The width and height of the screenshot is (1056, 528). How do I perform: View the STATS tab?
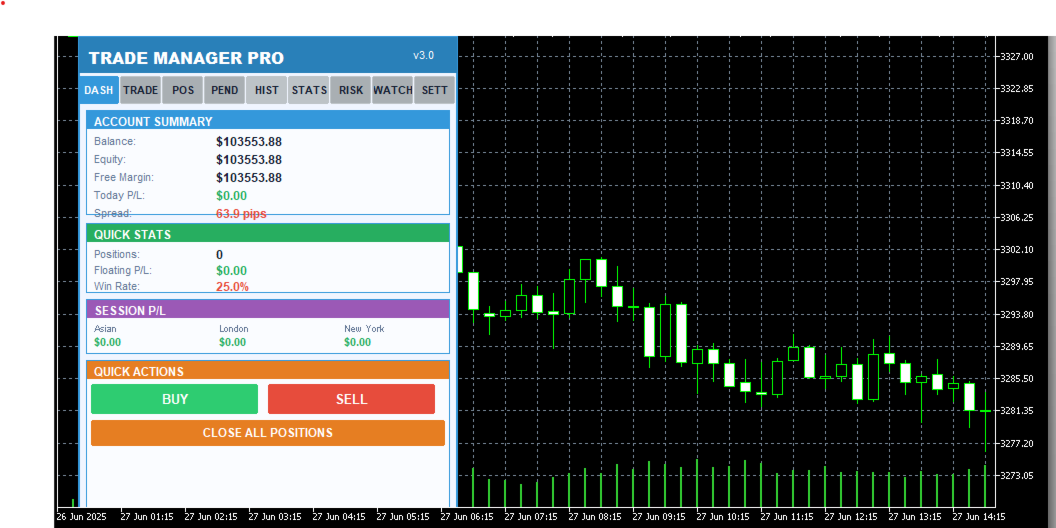pyautogui.click(x=309, y=90)
